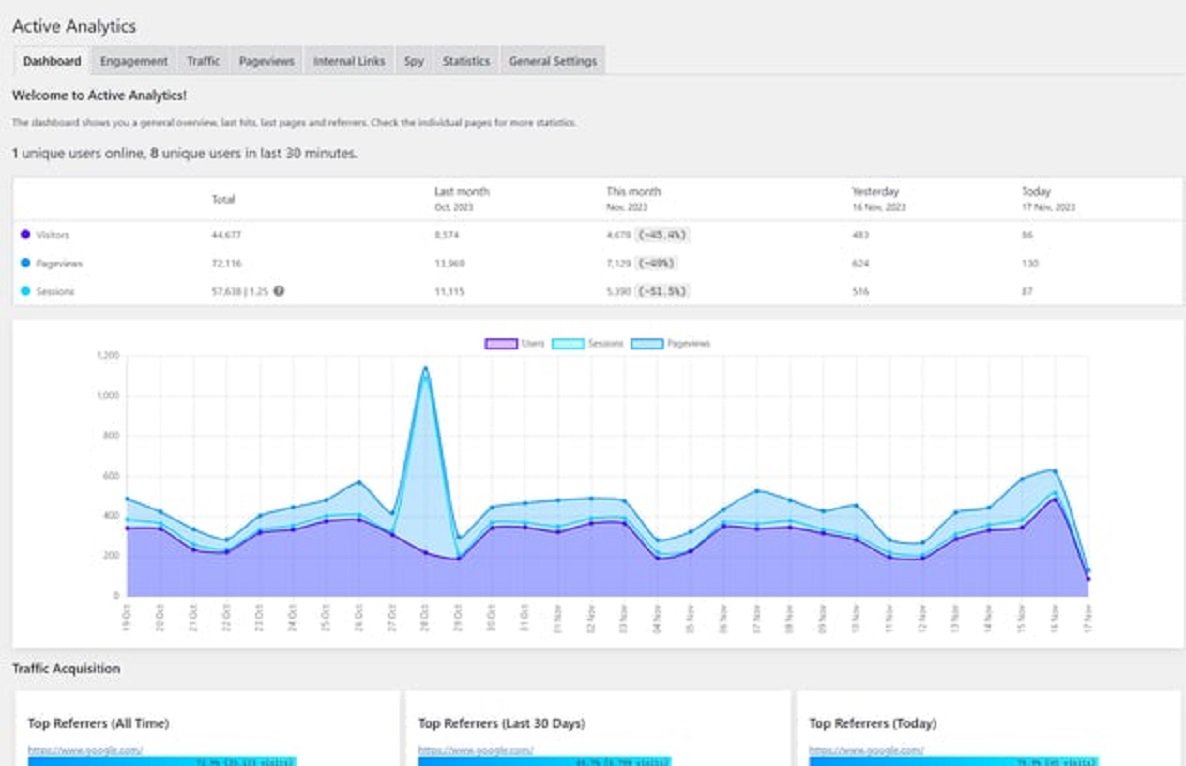Screen dimensions: 1186x766
Task: Click the purple Visitors dot indicator
Action: click(24, 235)
